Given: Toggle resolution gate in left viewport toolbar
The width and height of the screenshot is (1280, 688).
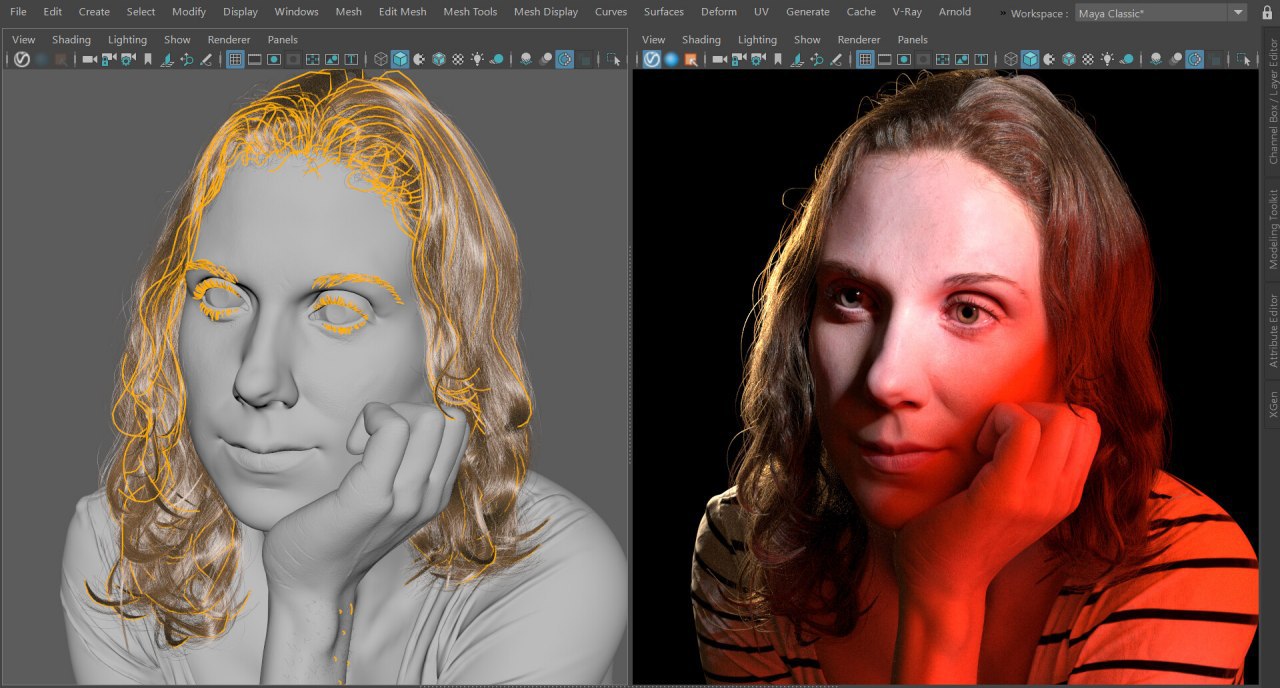Looking at the screenshot, I should coord(273,60).
